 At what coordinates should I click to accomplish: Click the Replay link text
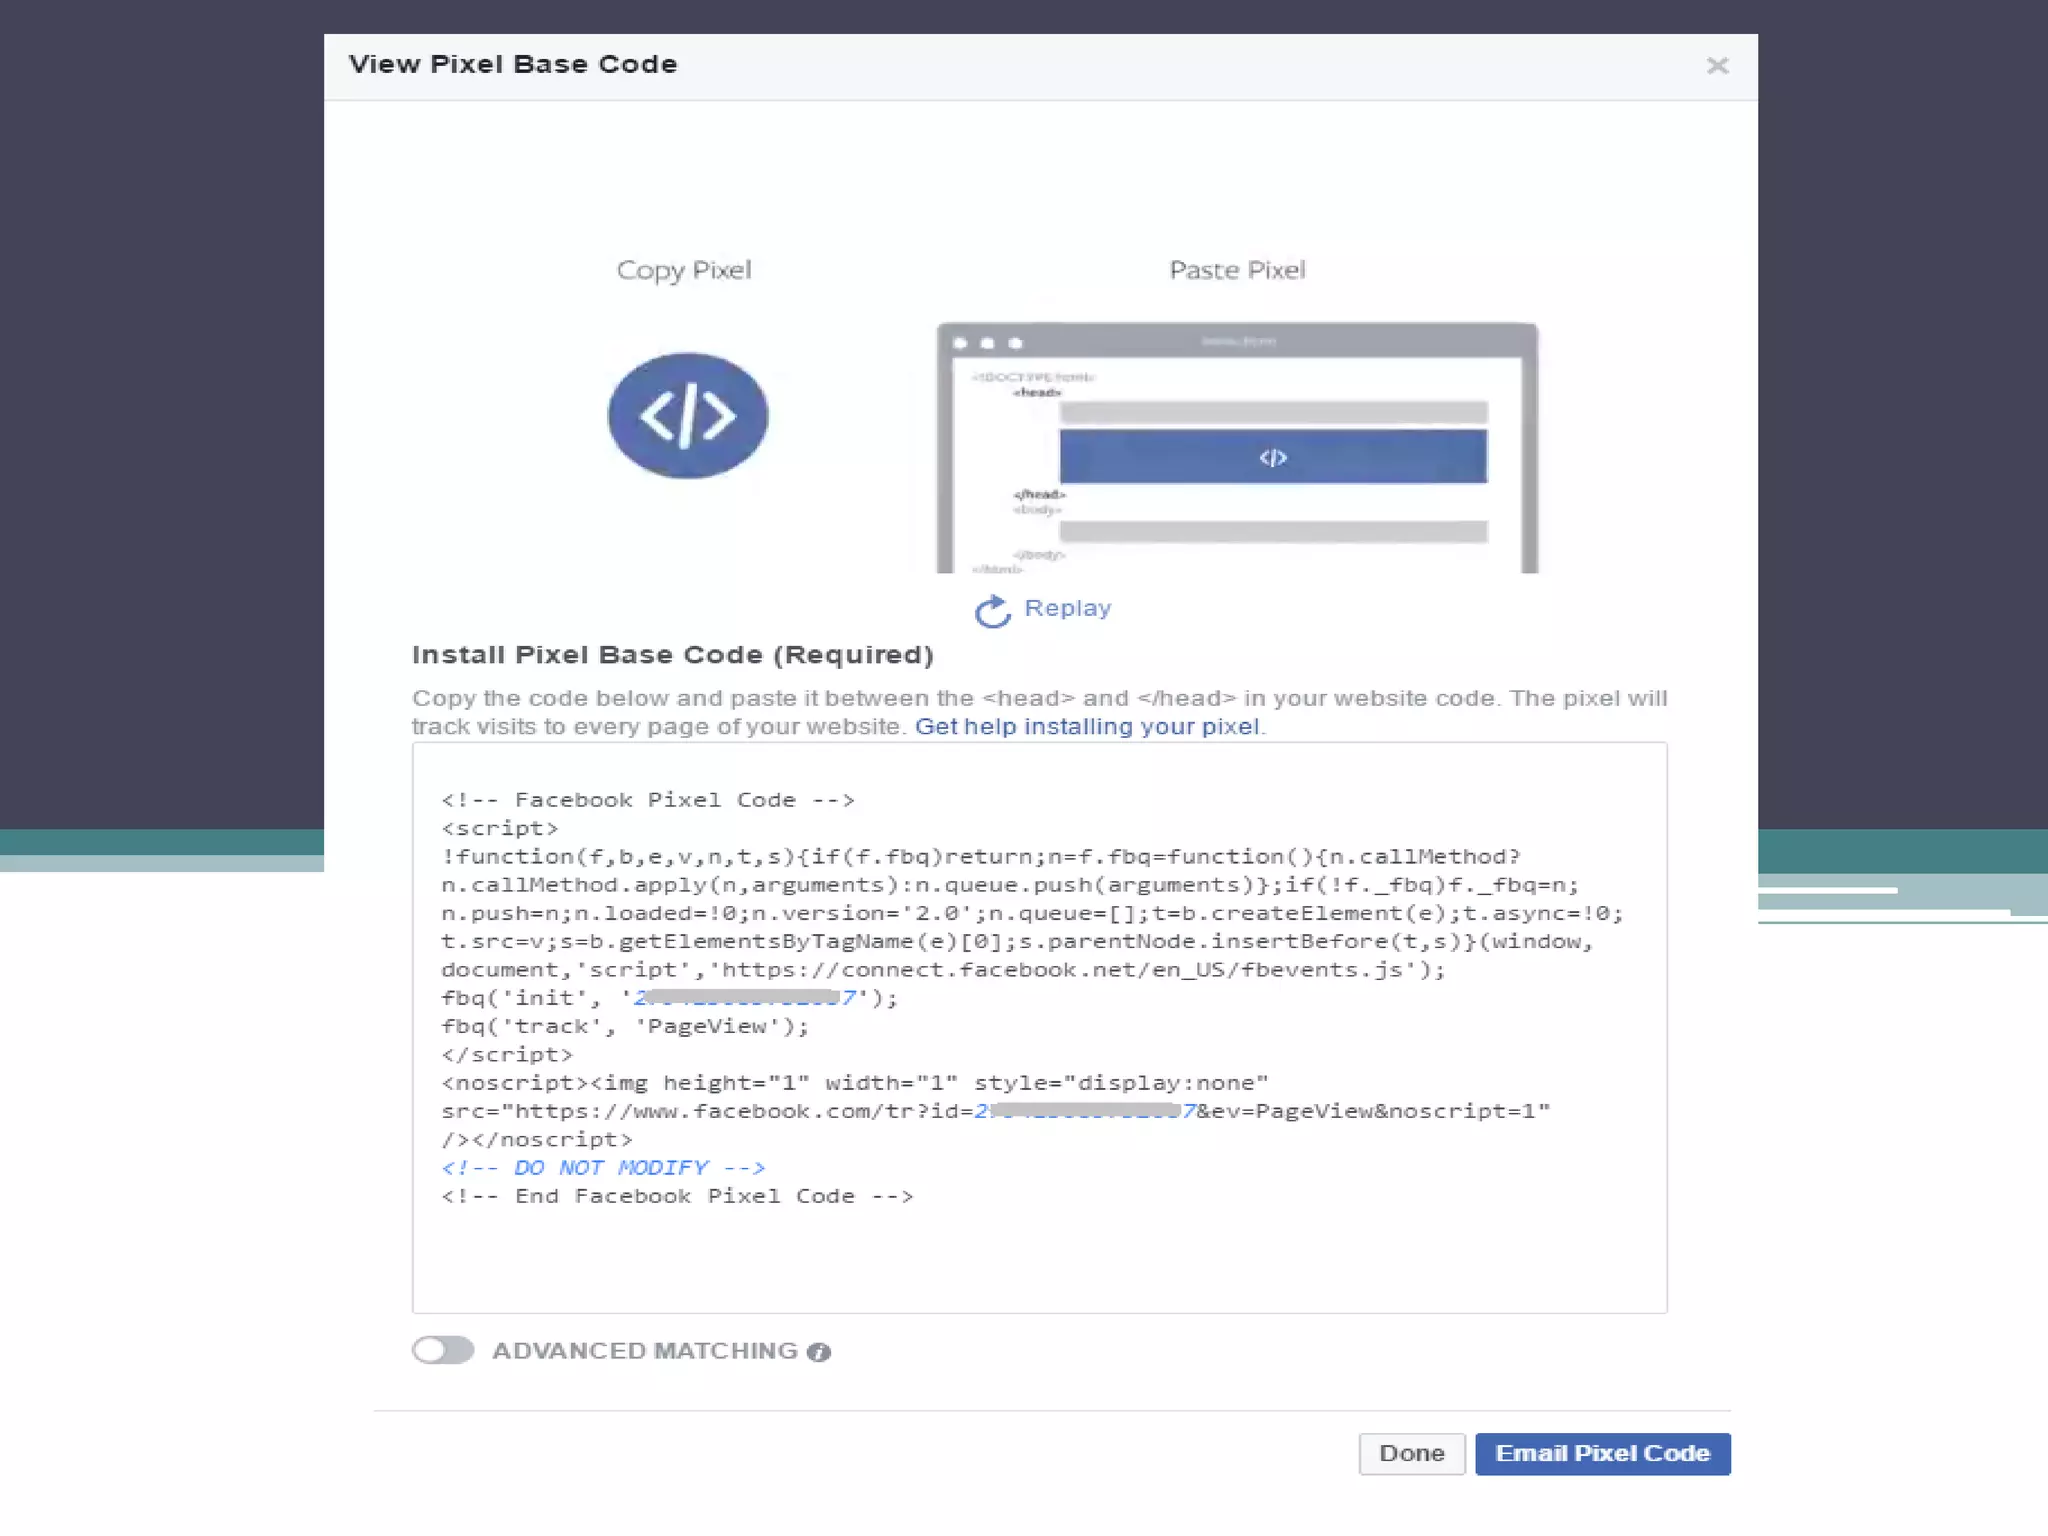[x=1067, y=608]
